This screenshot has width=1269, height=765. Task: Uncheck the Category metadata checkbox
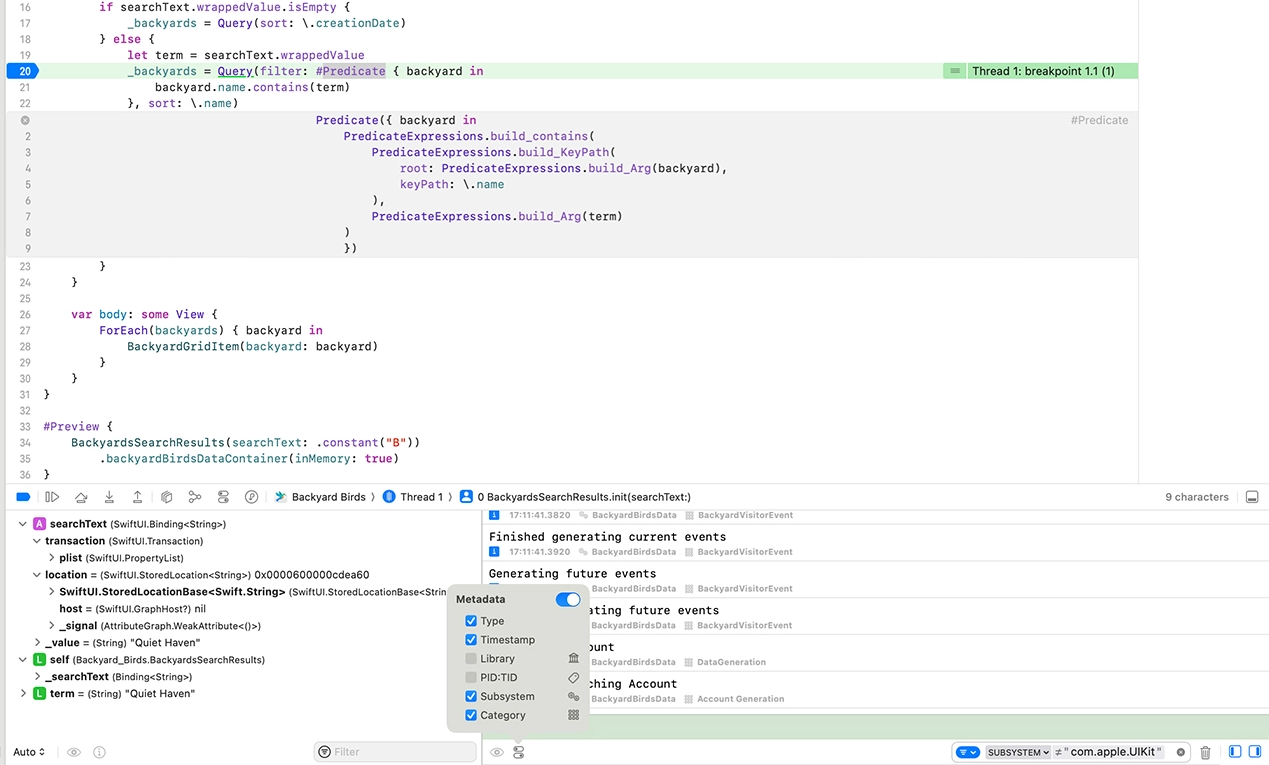coord(471,716)
